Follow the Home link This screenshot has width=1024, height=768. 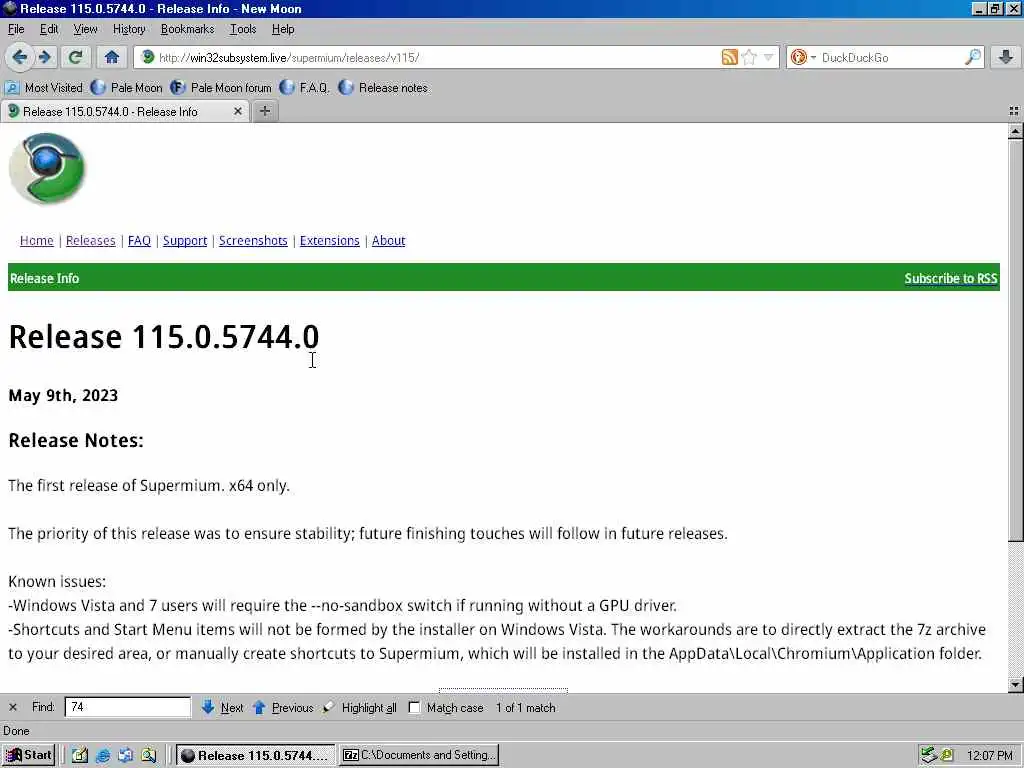[37, 241]
